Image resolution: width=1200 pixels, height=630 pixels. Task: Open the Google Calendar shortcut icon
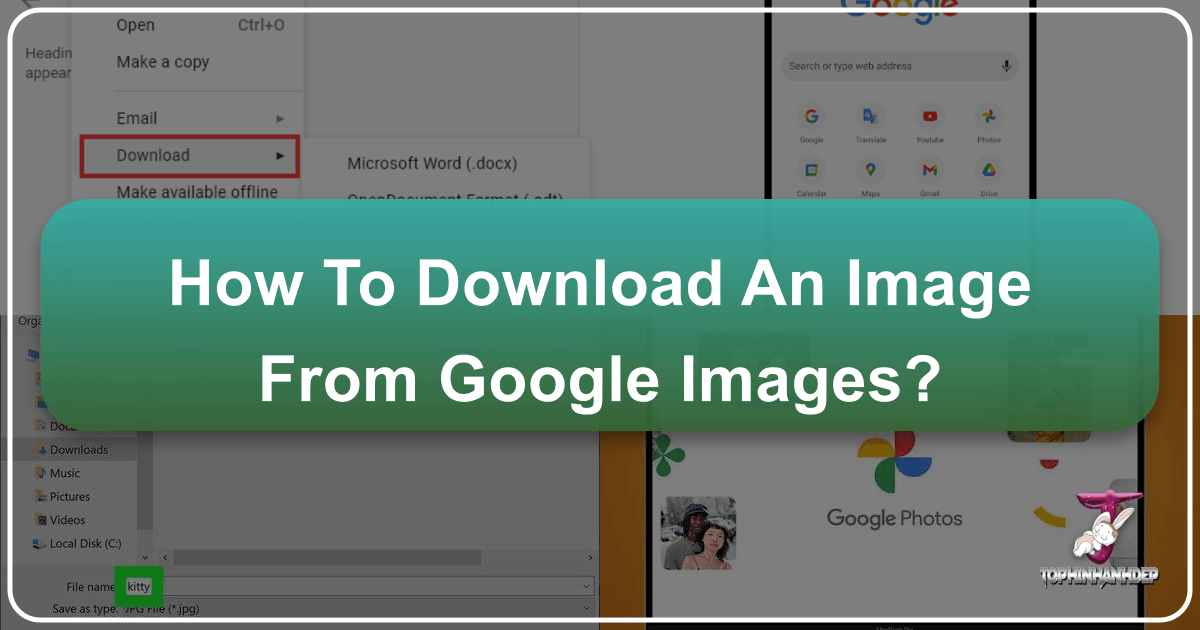pos(812,172)
